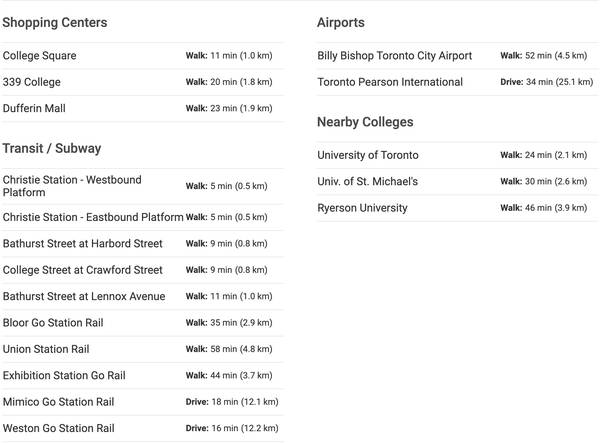Click Weston Go Station Rail entry
This screenshot has width=600, height=443.
pos(142,428)
